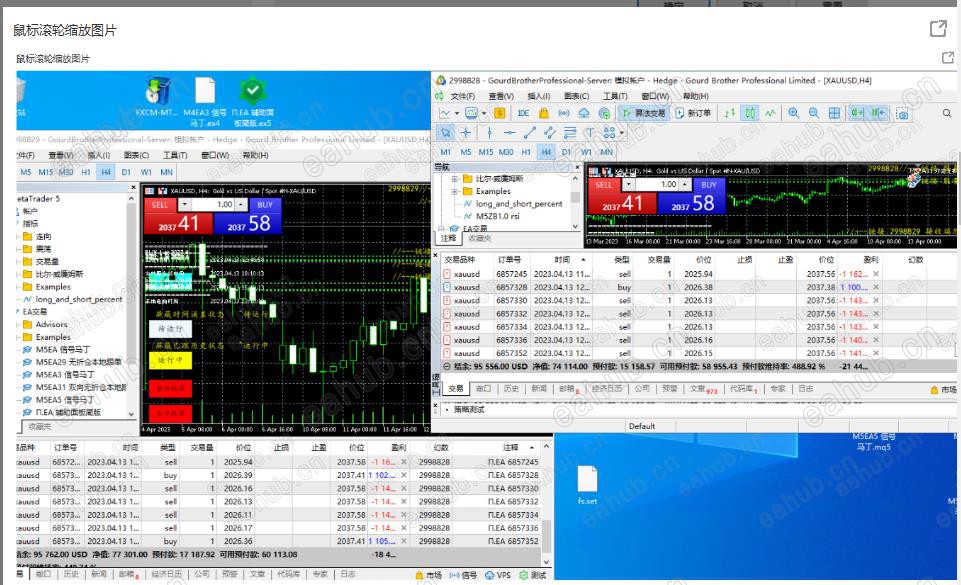Switch to 历史 tab in right toolbox
The width and height of the screenshot is (961, 585).
click(x=511, y=388)
